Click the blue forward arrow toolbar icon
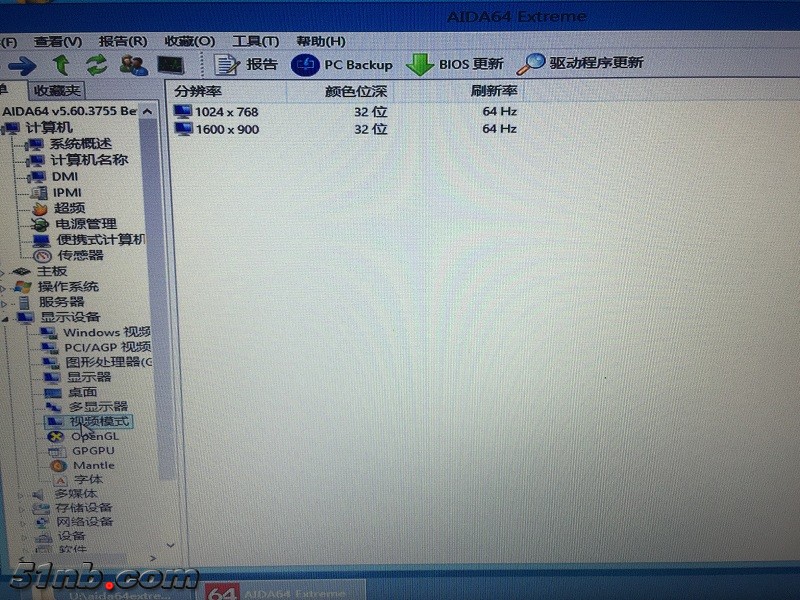 point(22,66)
